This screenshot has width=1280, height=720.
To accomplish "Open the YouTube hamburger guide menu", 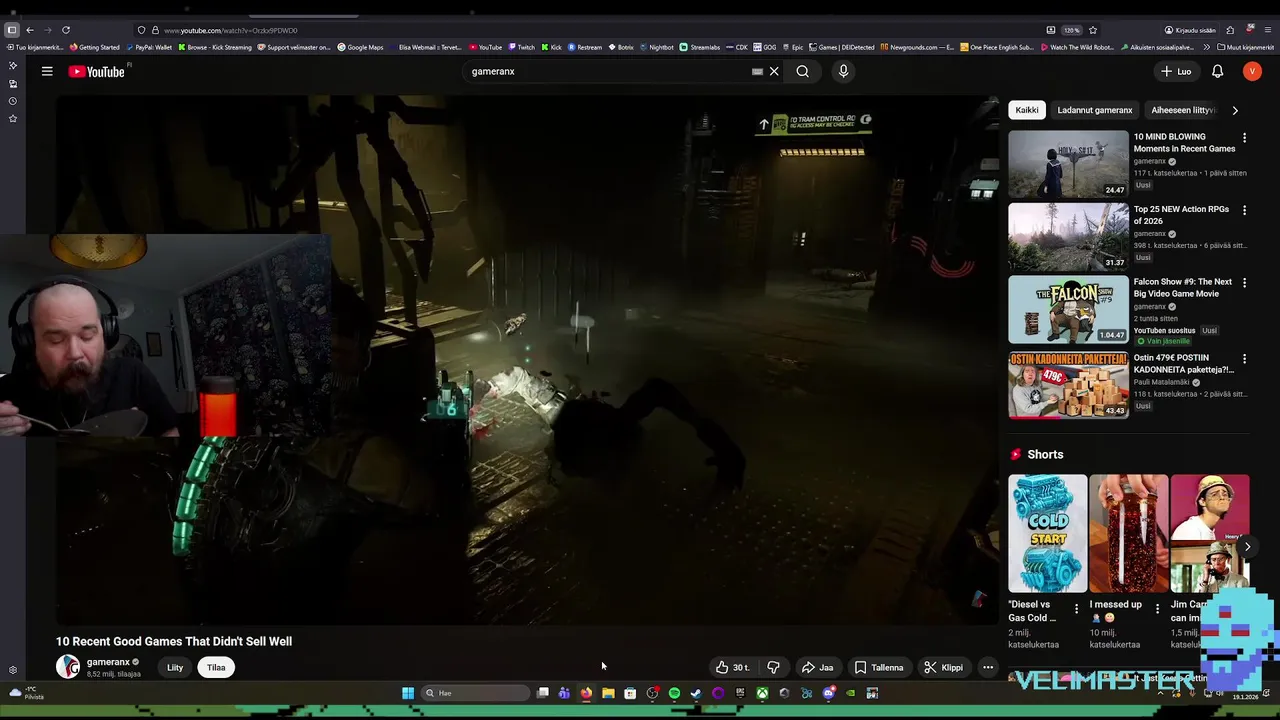I will (47, 71).
